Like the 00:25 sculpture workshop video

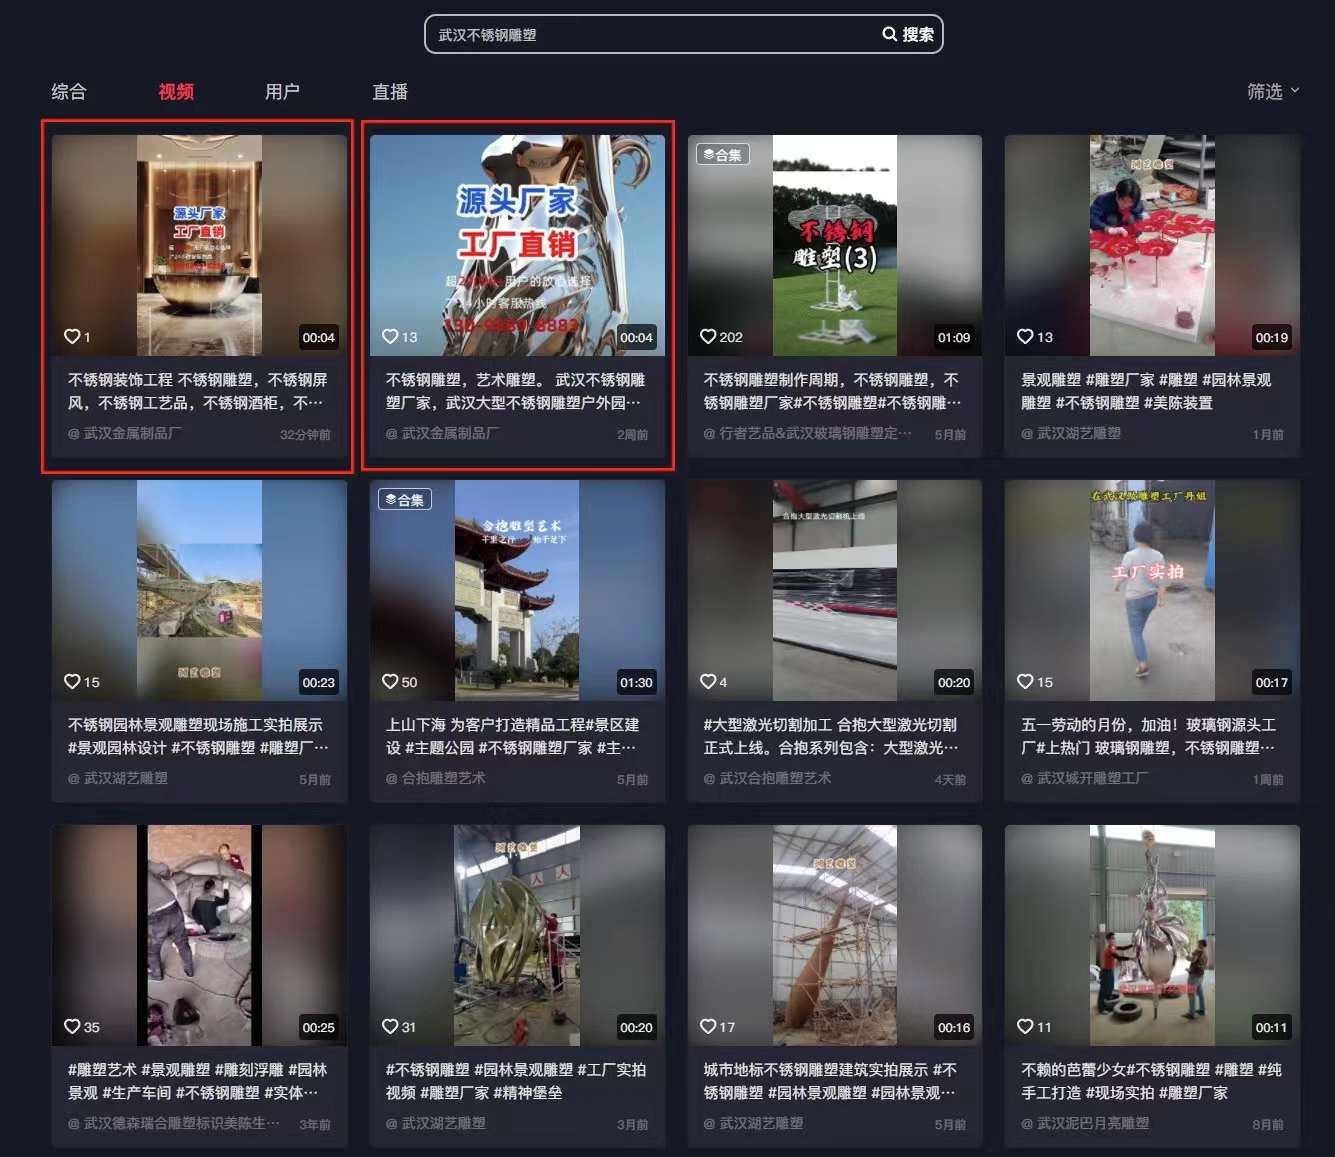(72, 1027)
